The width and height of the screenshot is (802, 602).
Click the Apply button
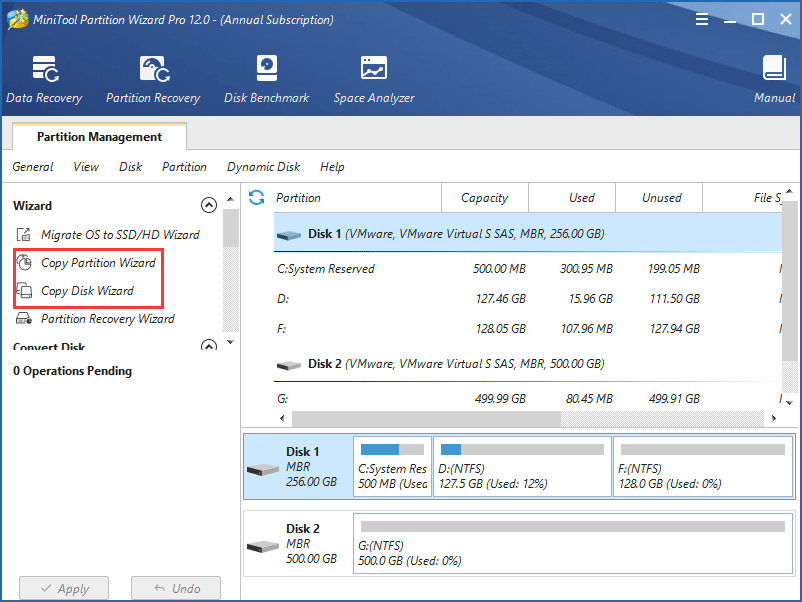pos(64,588)
